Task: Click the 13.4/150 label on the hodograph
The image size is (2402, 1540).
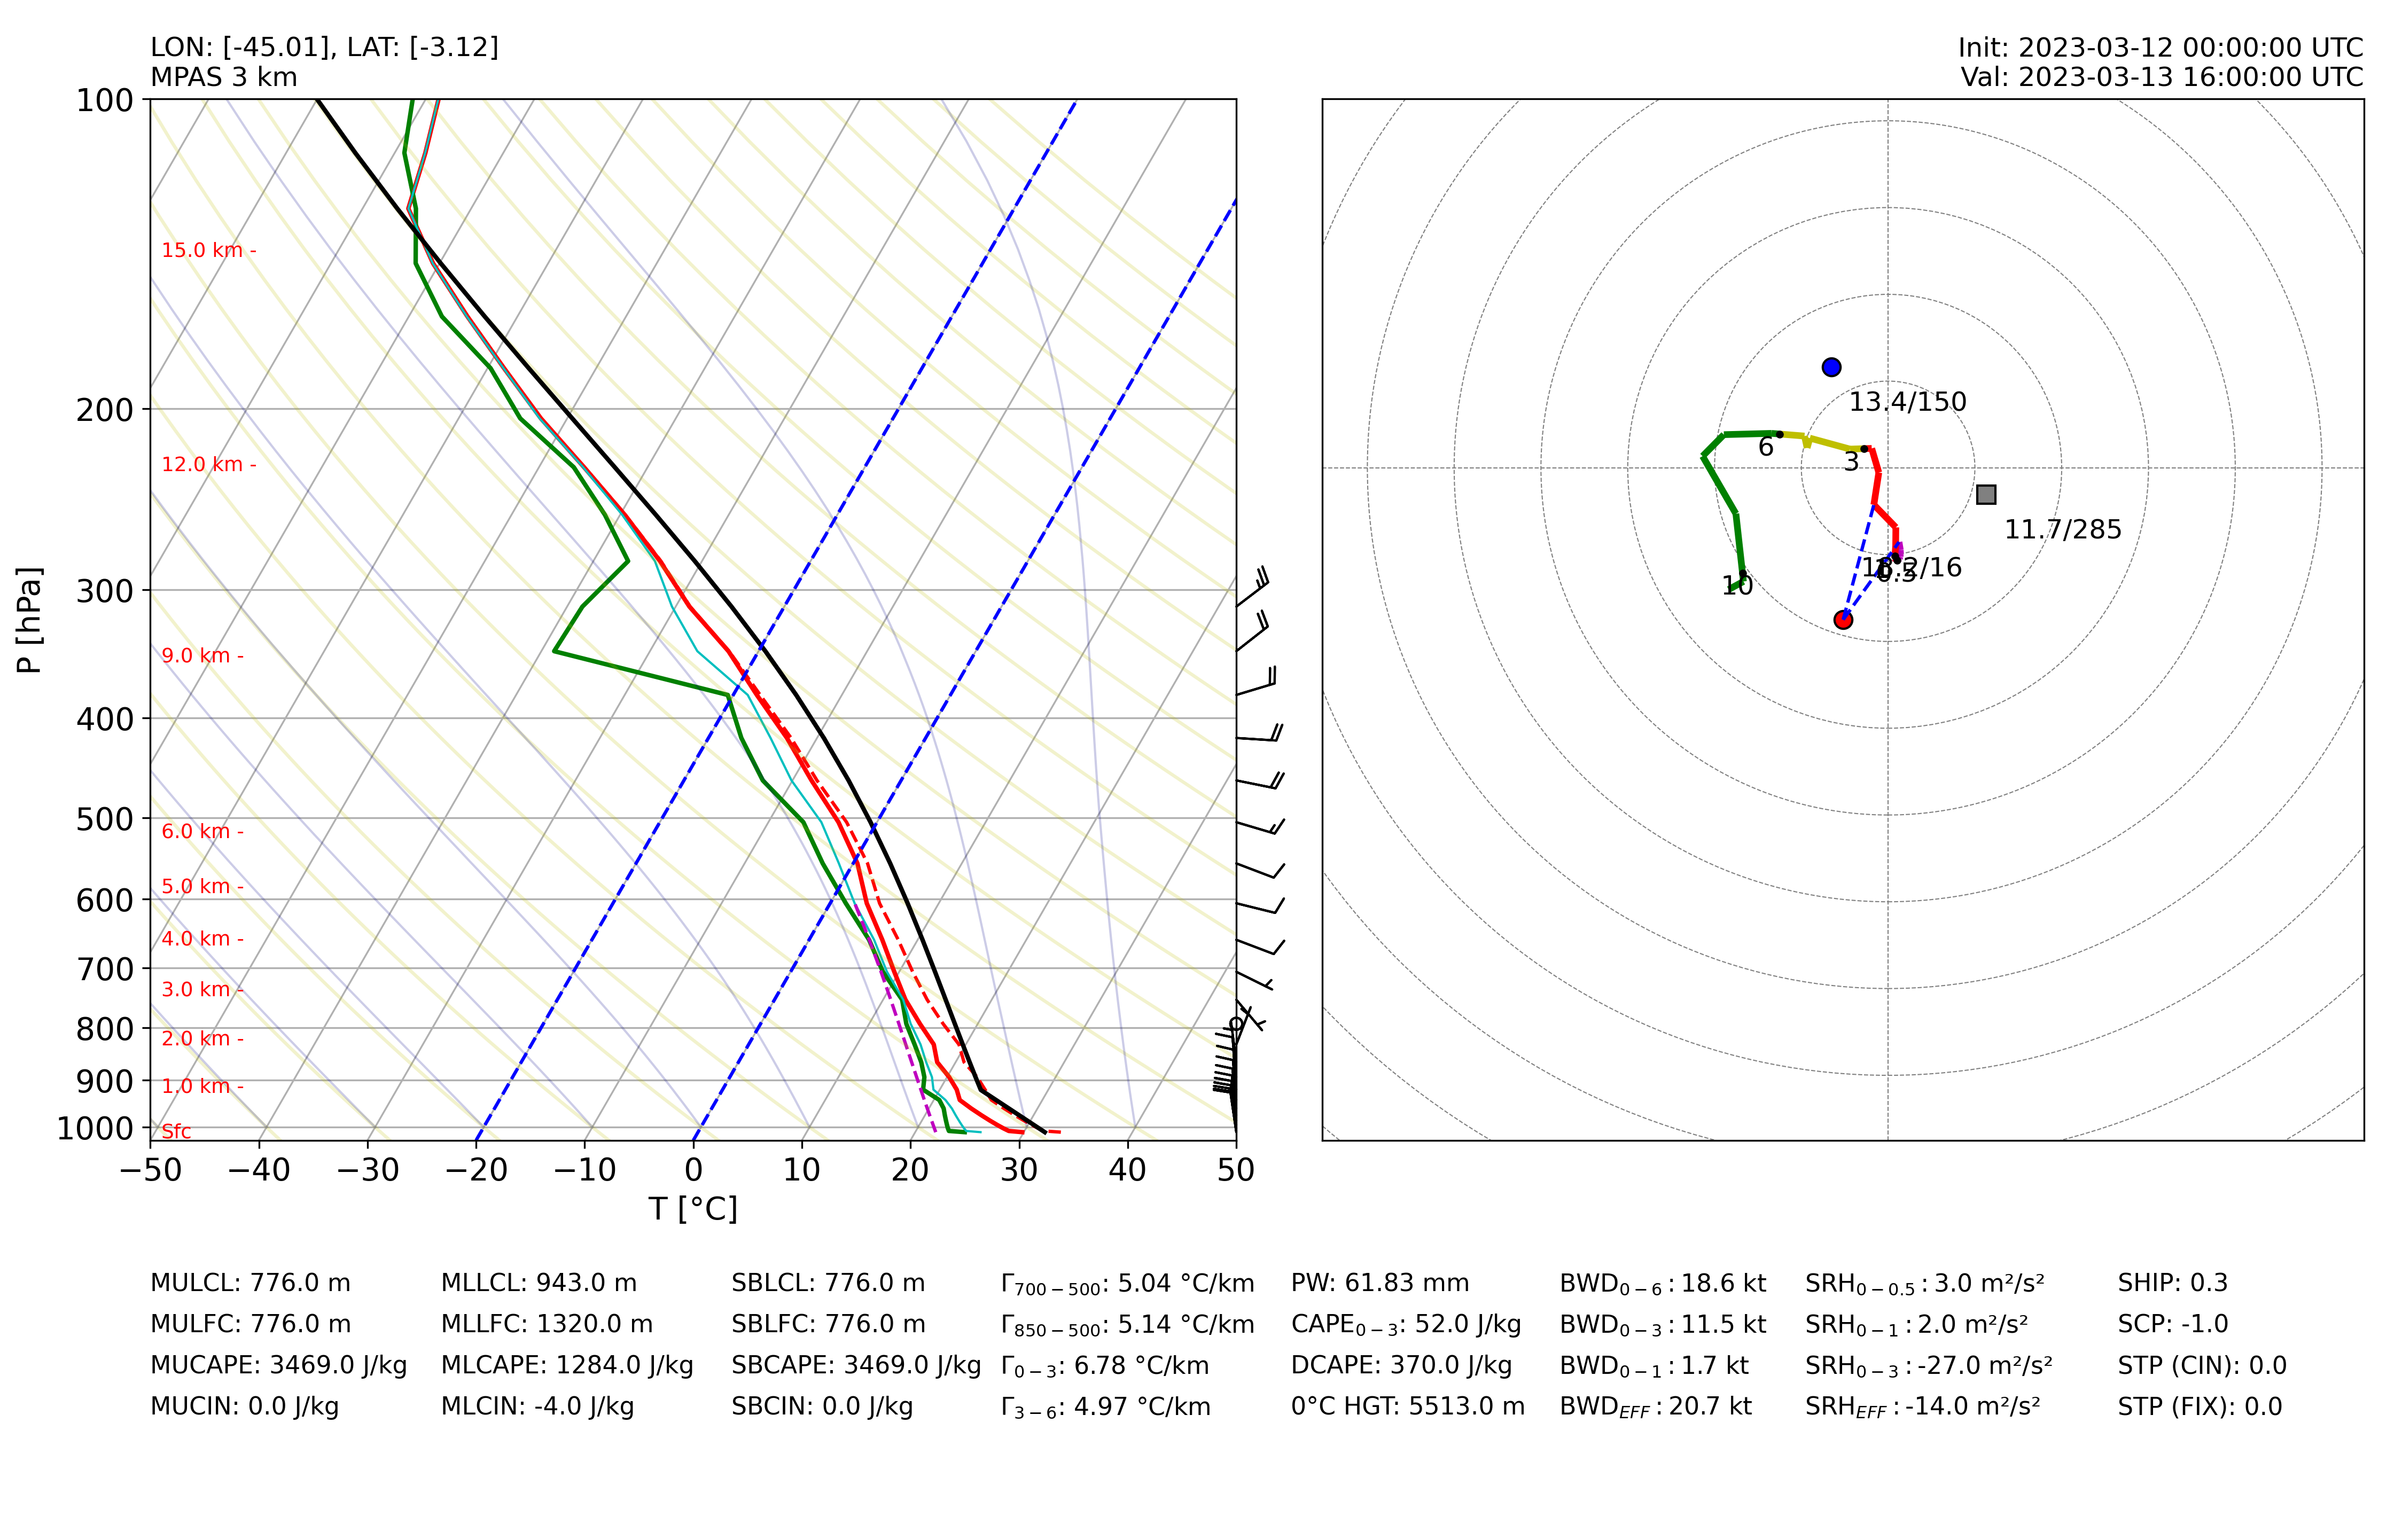Action: click(x=1907, y=402)
